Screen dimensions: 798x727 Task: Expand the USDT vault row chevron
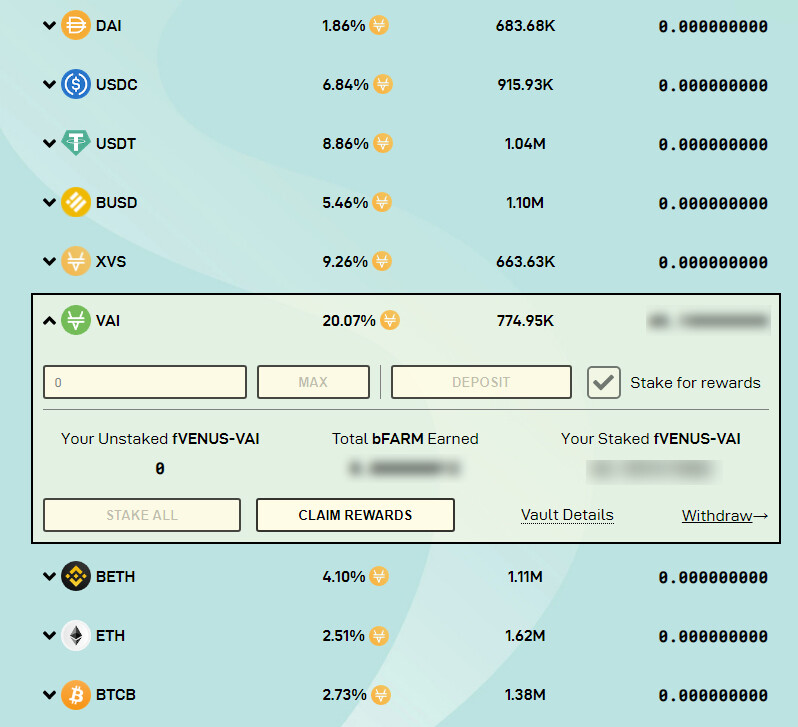49,143
